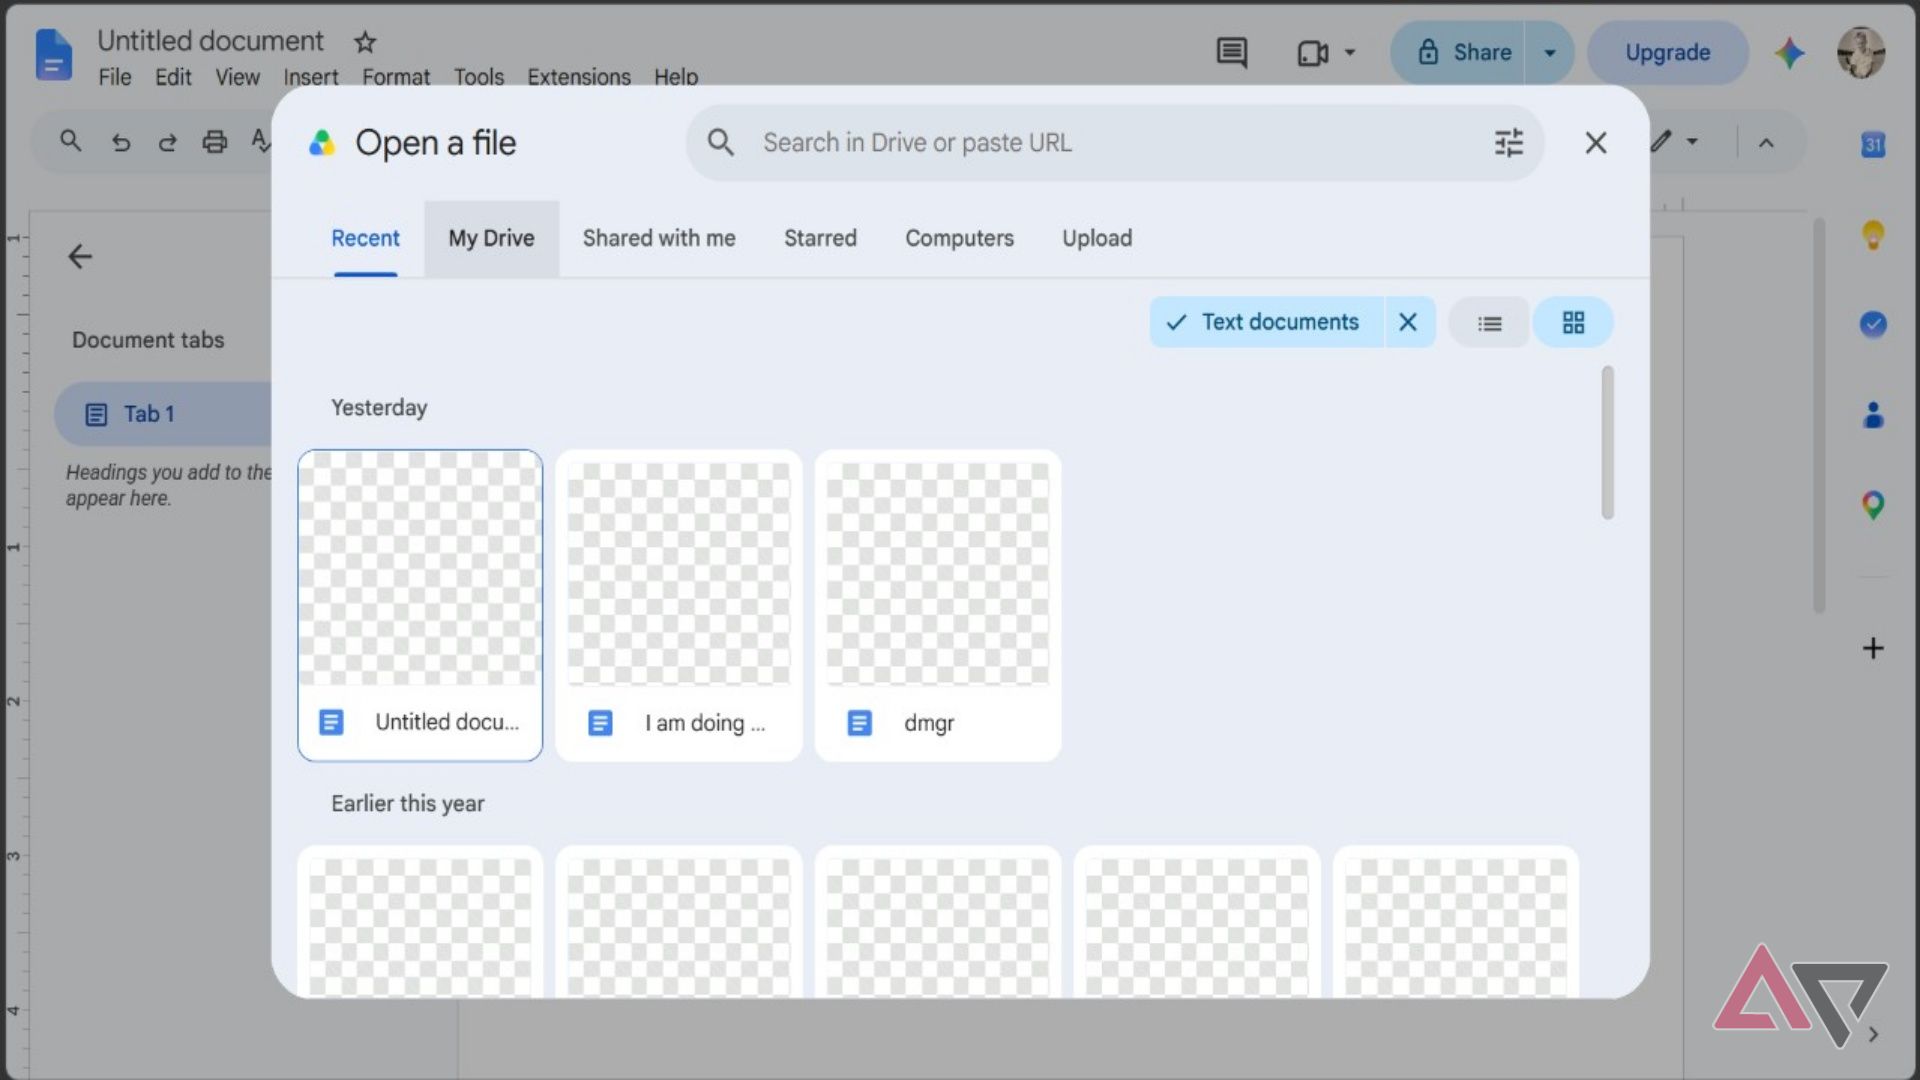Screen dimensions: 1920x1080
Task: Undo the last action
Action: (121, 142)
